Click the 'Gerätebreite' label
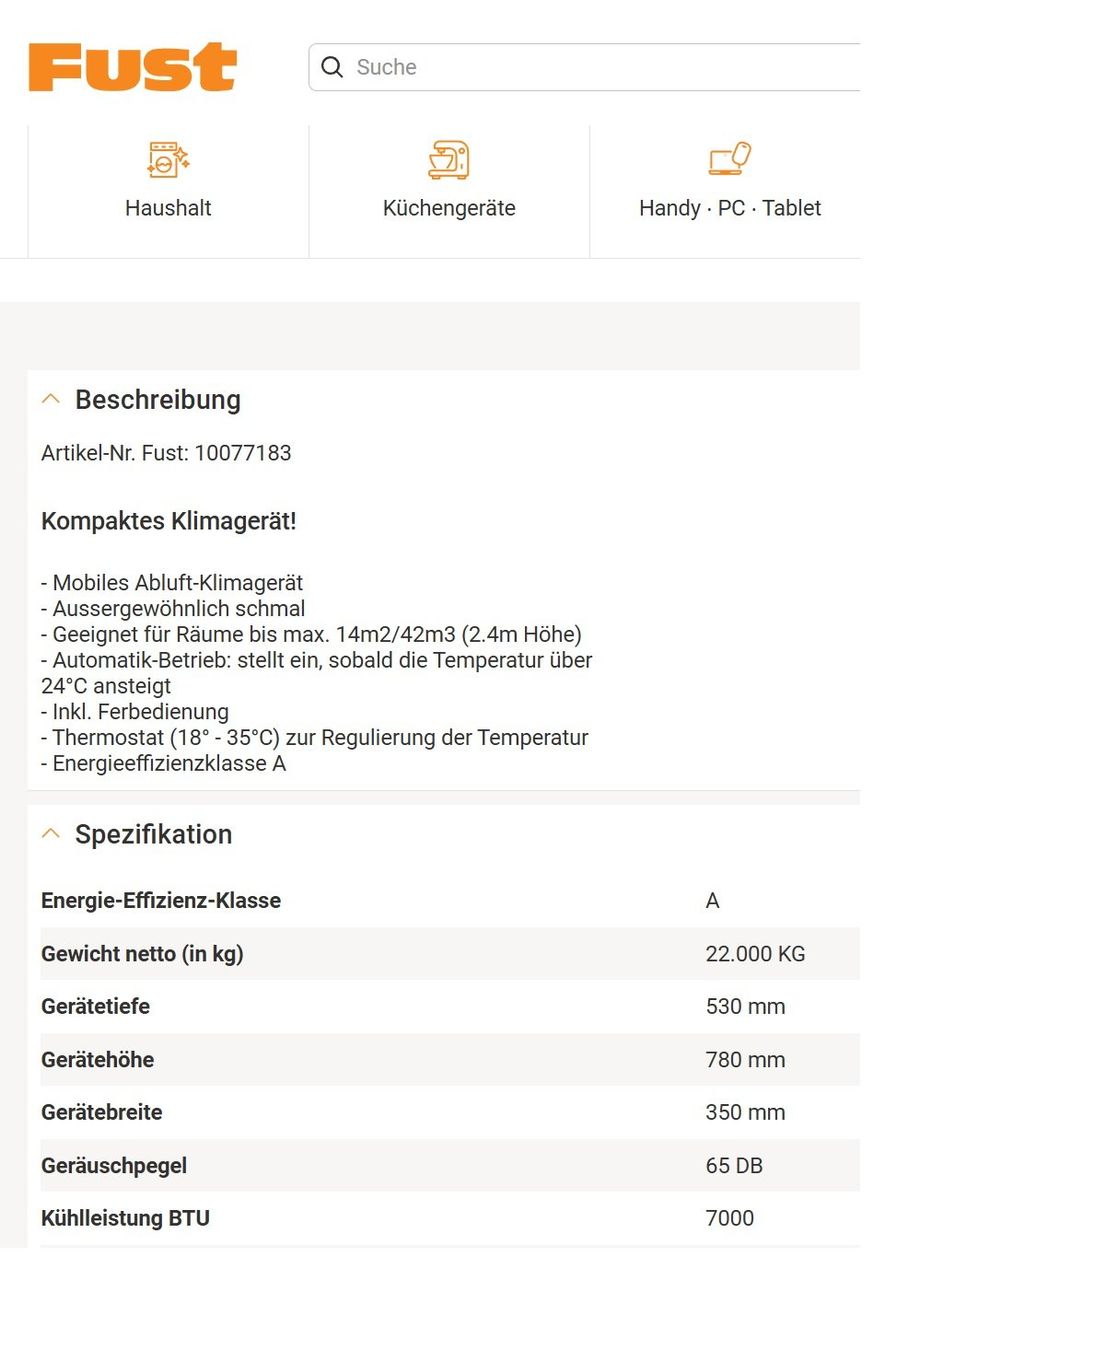The width and height of the screenshot is (1105, 1350). [x=101, y=1112]
